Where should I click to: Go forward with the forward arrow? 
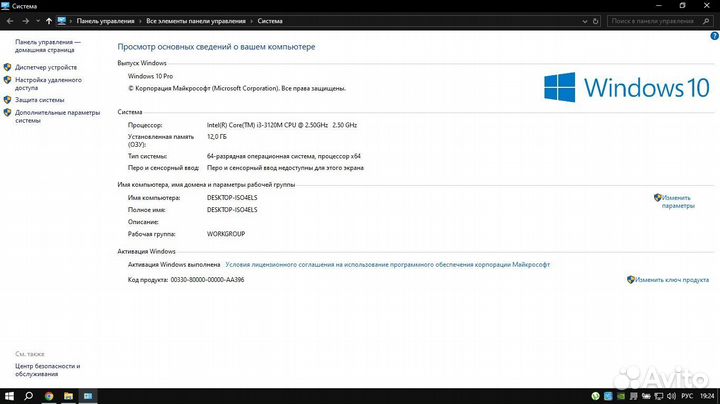[x=25, y=21]
